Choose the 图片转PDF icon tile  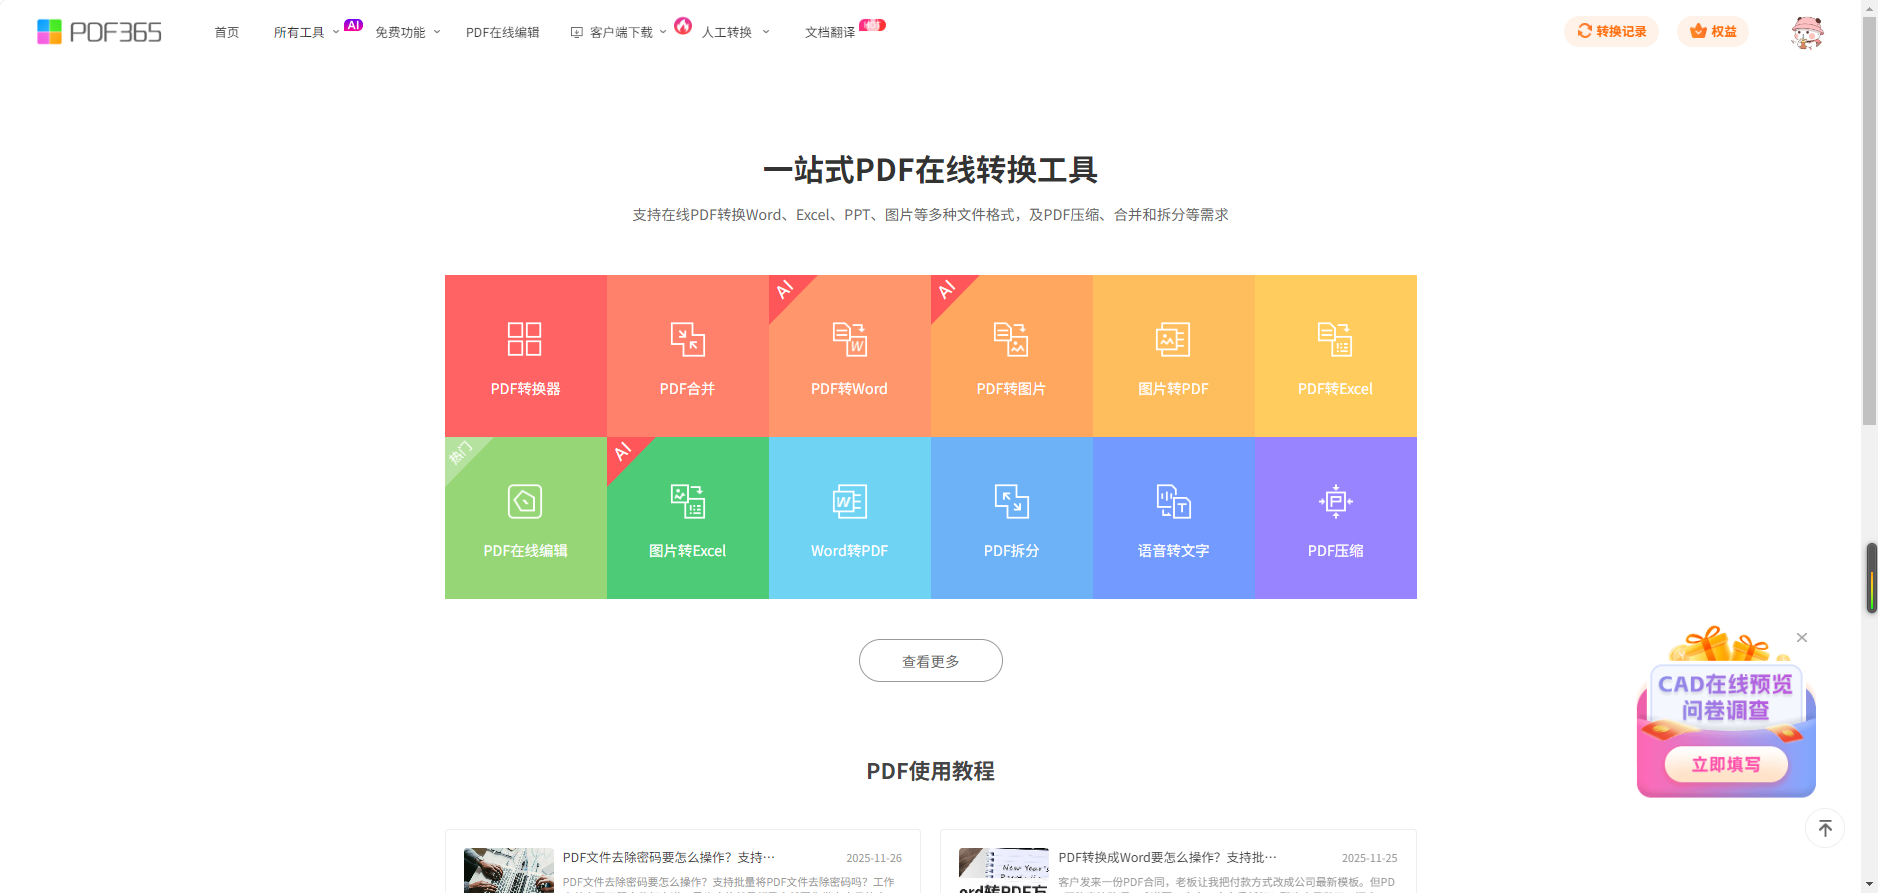[x=1173, y=340]
